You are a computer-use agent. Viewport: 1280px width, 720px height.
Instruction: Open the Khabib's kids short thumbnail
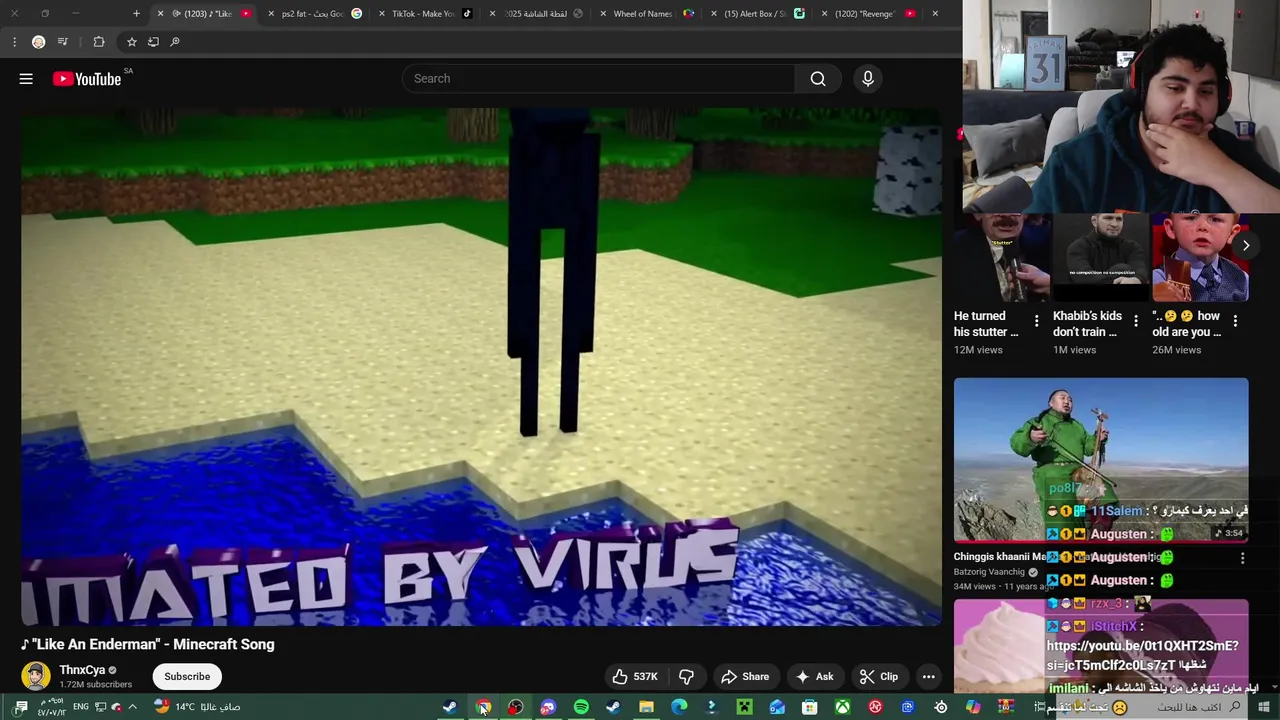click(x=1101, y=257)
